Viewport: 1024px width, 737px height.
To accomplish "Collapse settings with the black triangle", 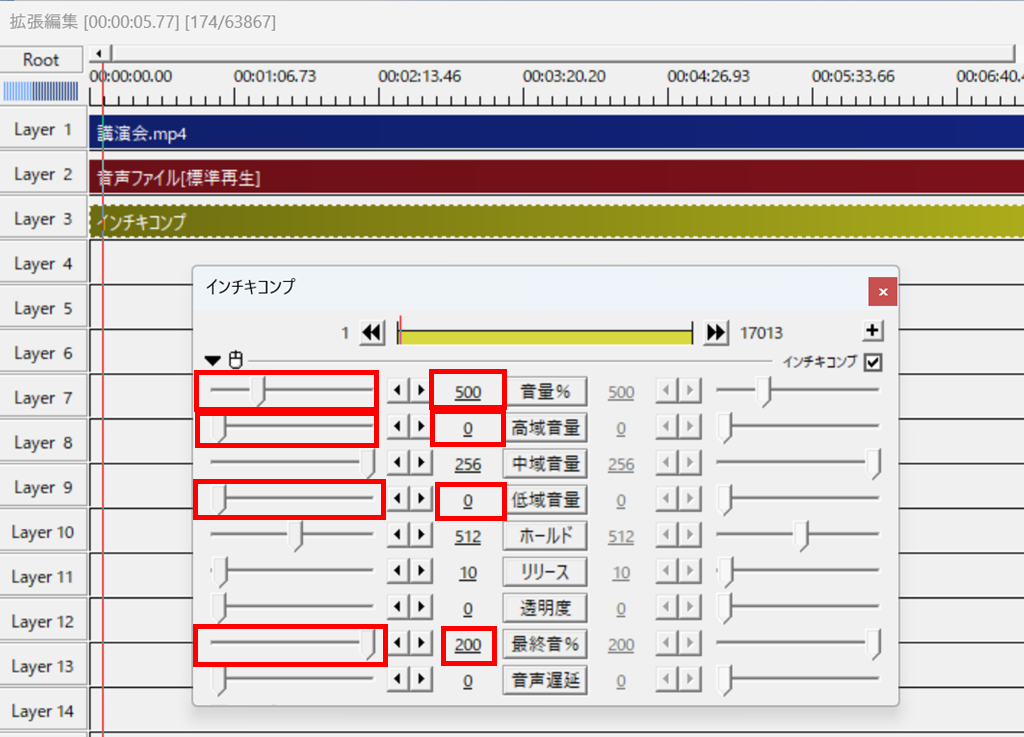I will pyautogui.click(x=212, y=361).
